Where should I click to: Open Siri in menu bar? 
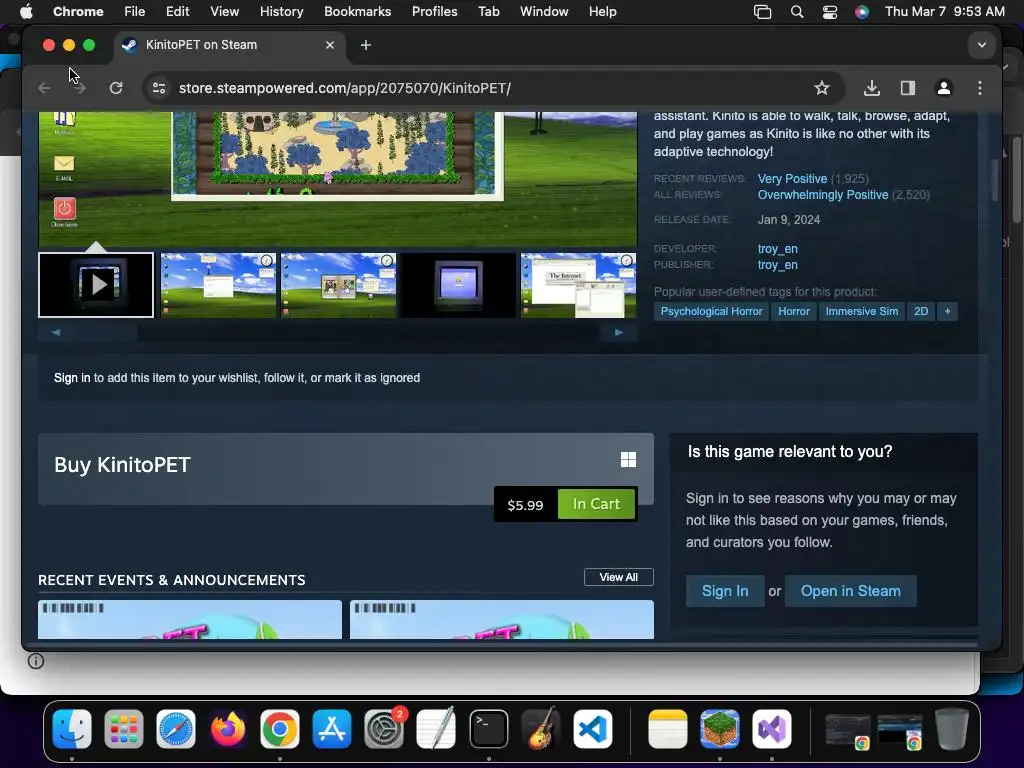coord(862,11)
